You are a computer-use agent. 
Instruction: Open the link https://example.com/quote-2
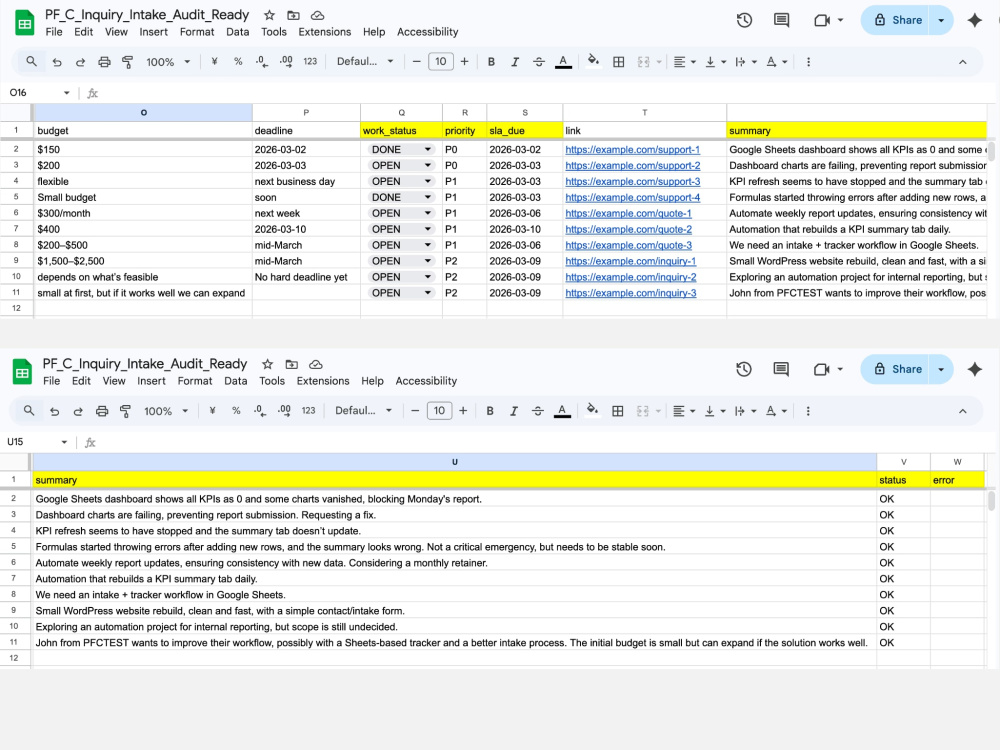[628, 229]
